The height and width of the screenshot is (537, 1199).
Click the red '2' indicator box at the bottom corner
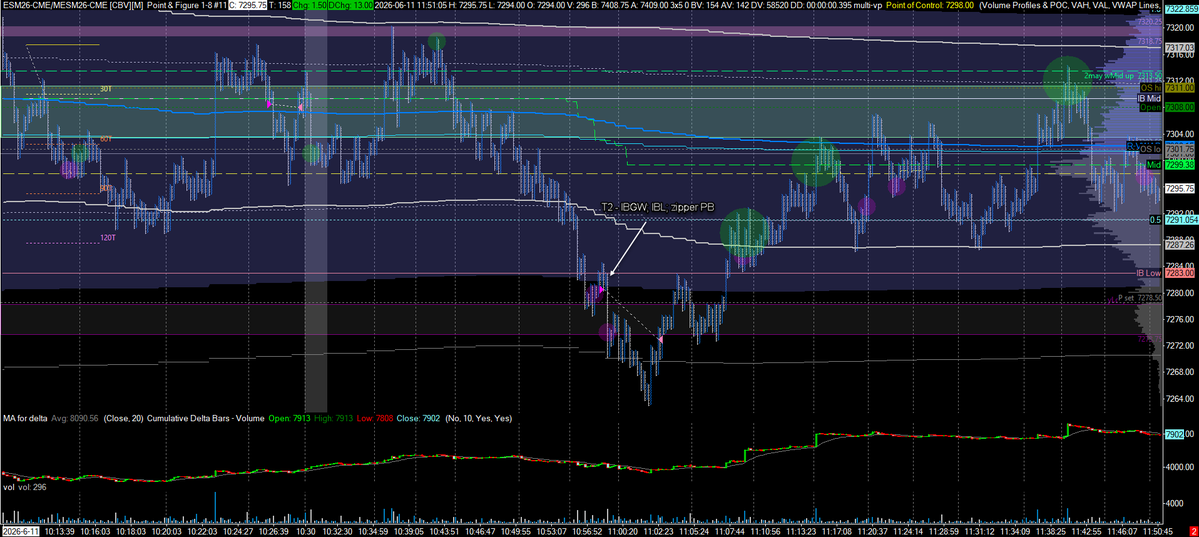[x=1194, y=530]
